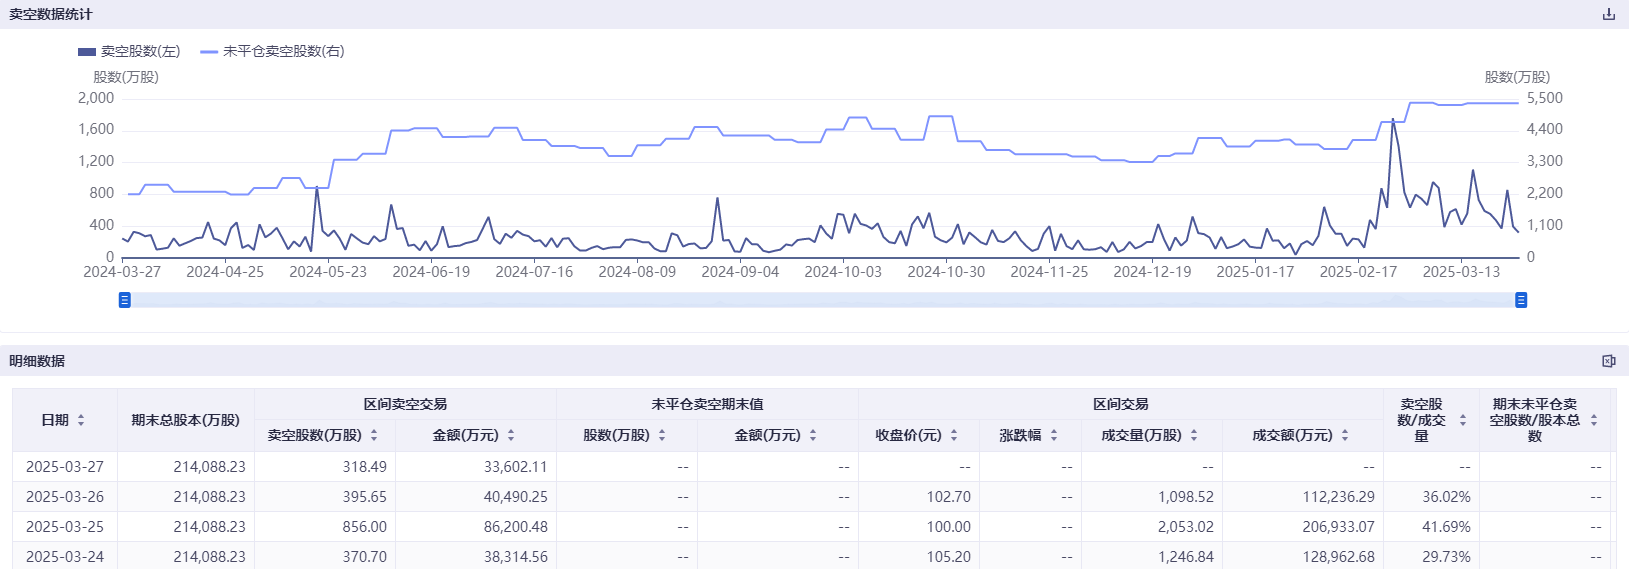The image size is (1629, 569).
Task: Sort by 成交额(万元) column icon
Action: click(x=1345, y=435)
